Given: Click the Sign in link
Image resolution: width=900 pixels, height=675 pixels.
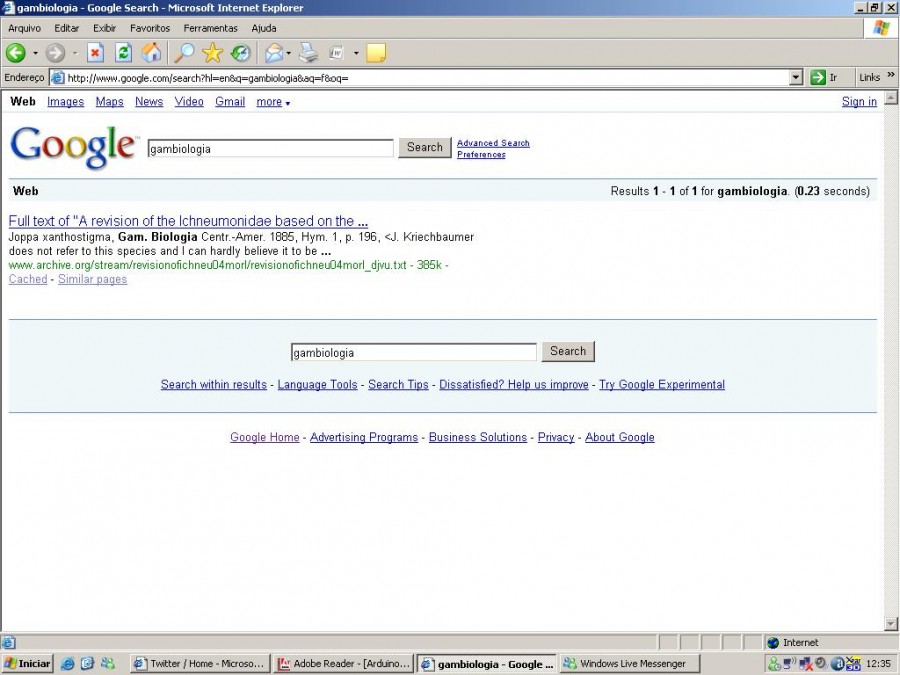Looking at the screenshot, I should pyautogui.click(x=859, y=102).
